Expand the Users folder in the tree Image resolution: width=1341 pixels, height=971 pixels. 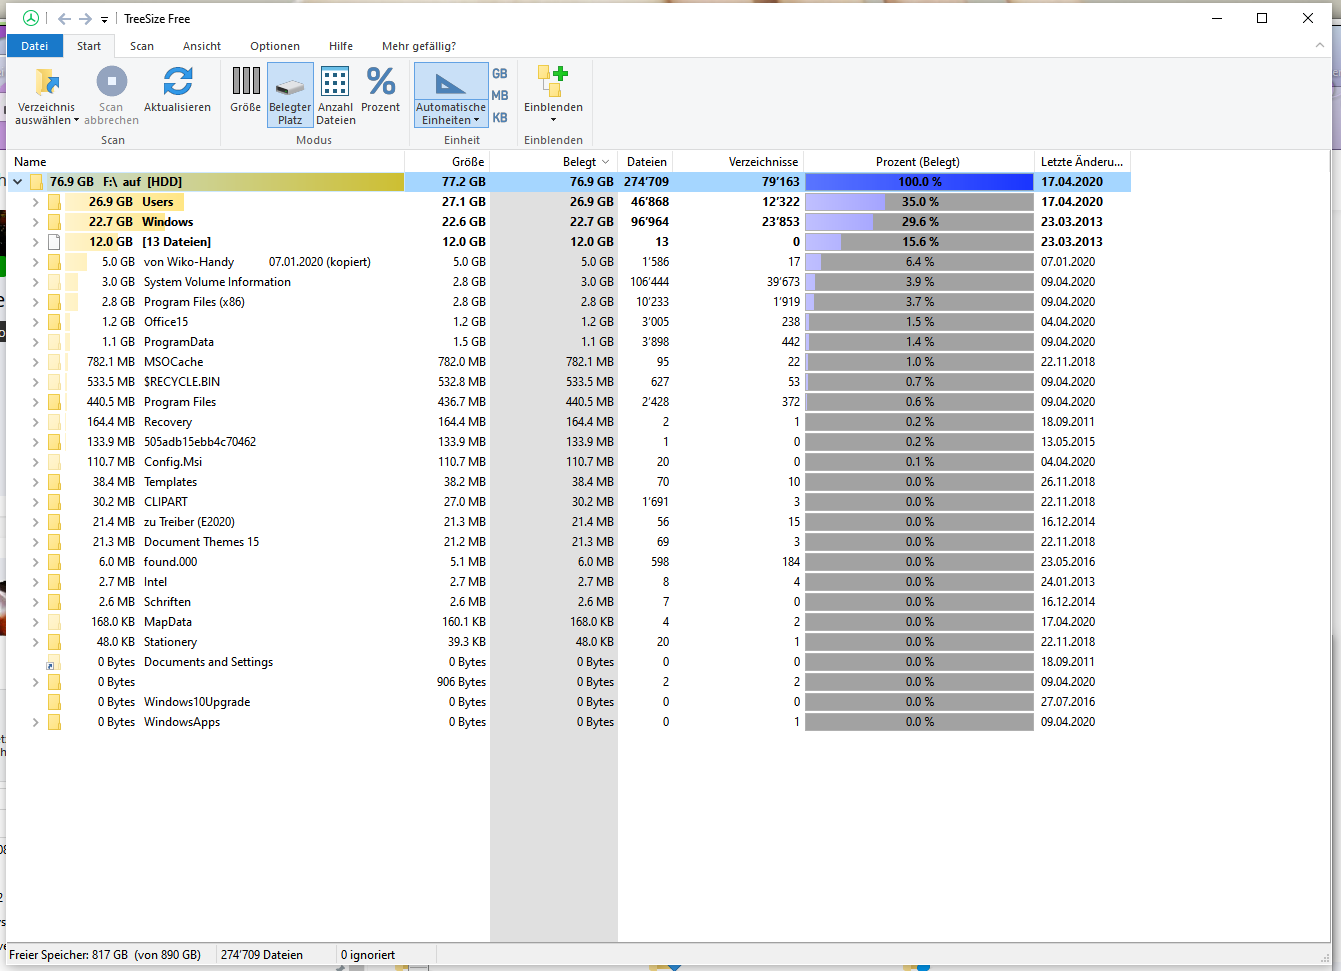coord(36,202)
